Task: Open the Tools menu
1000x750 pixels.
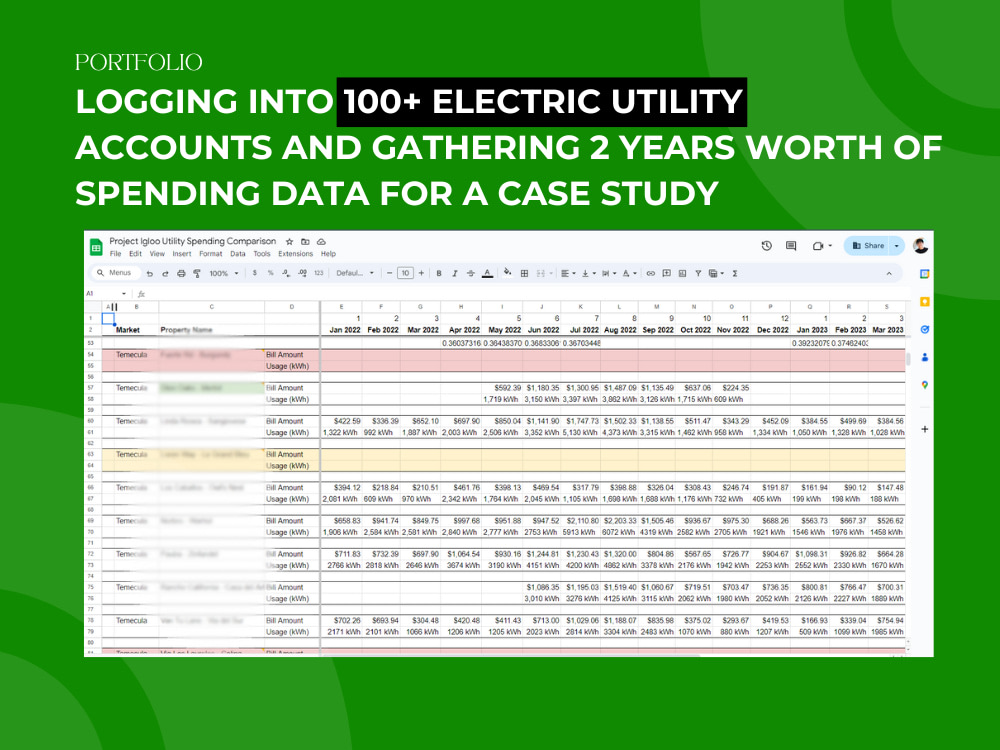Action: click(261, 254)
